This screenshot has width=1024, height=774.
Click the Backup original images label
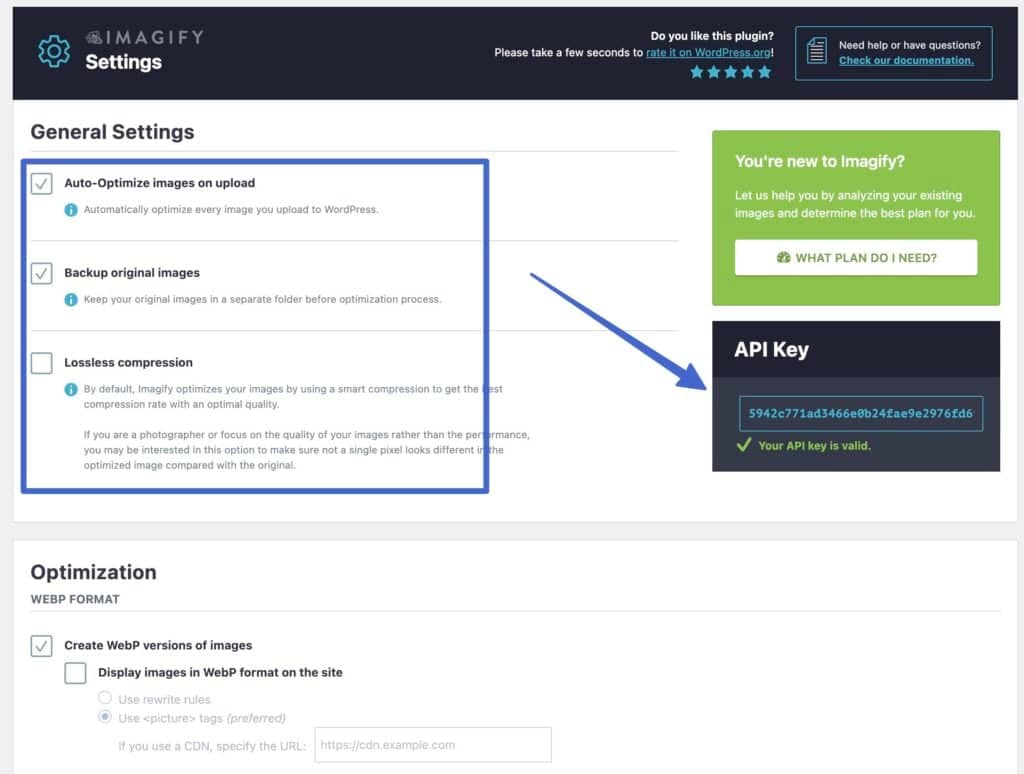tap(132, 272)
